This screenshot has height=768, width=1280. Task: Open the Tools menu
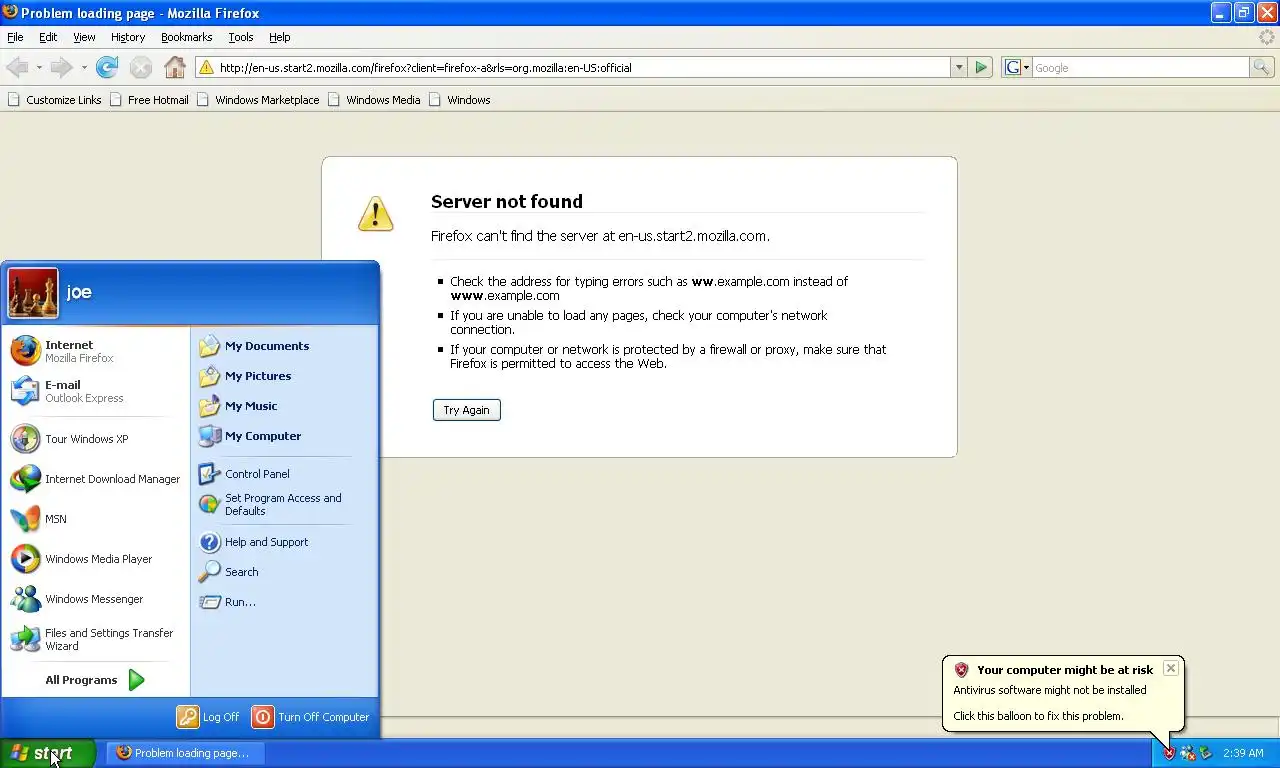241,37
